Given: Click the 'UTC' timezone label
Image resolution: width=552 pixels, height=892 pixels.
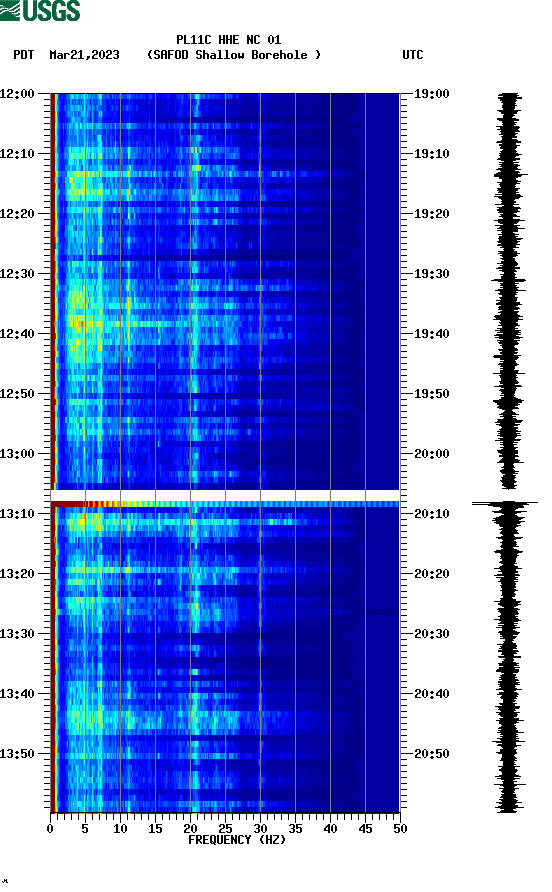Looking at the screenshot, I should tap(413, 55).
